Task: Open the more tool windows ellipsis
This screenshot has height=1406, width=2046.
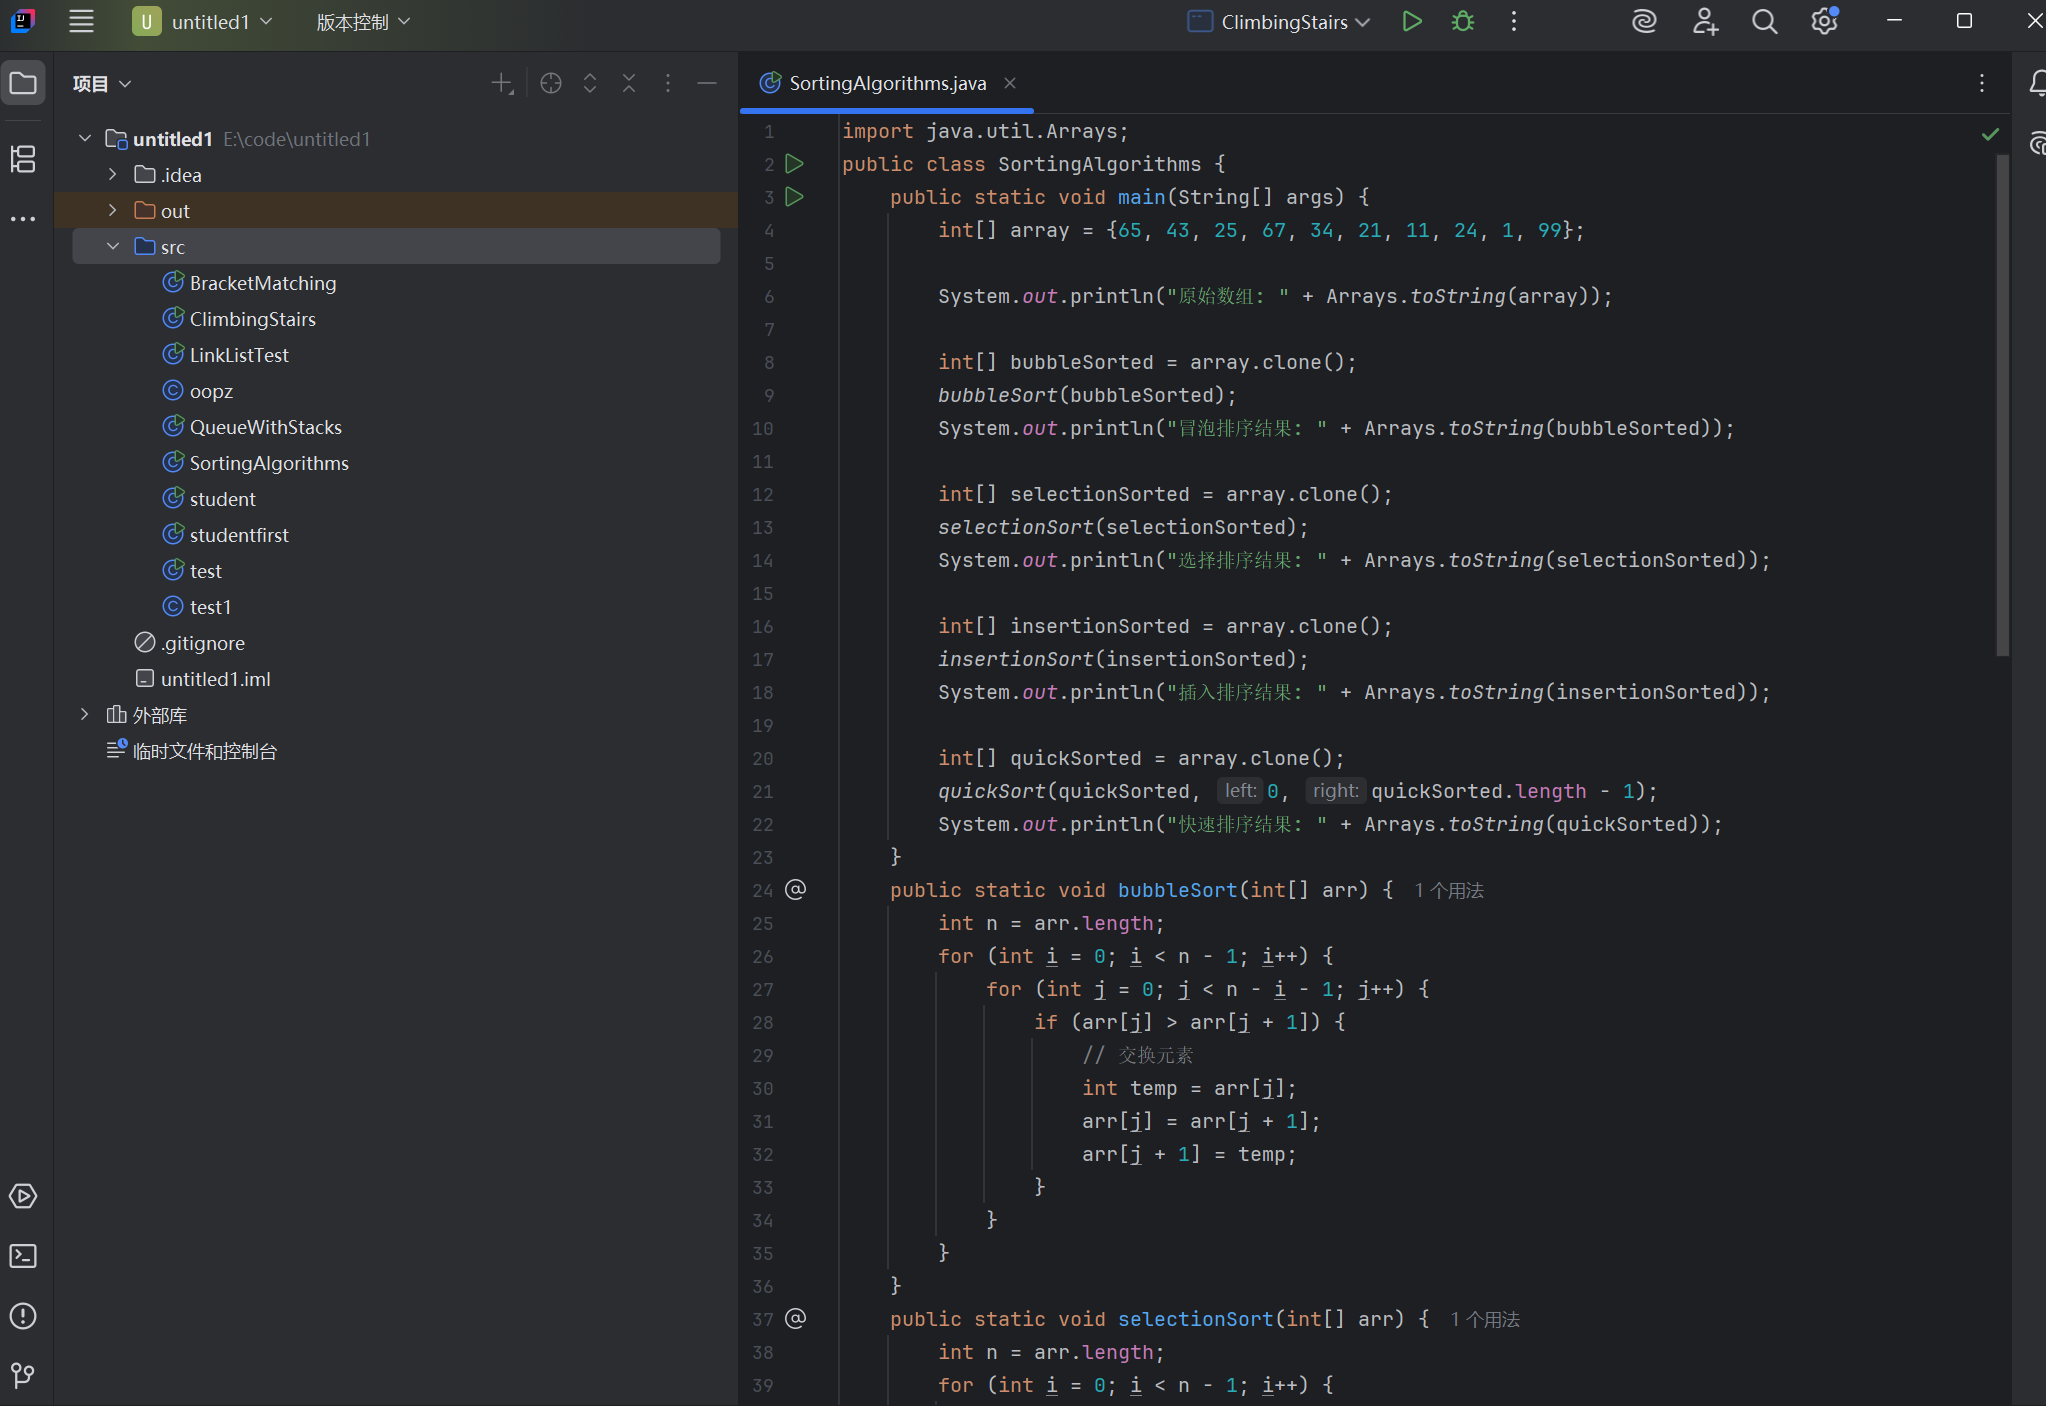Action: tap(23, 218)
